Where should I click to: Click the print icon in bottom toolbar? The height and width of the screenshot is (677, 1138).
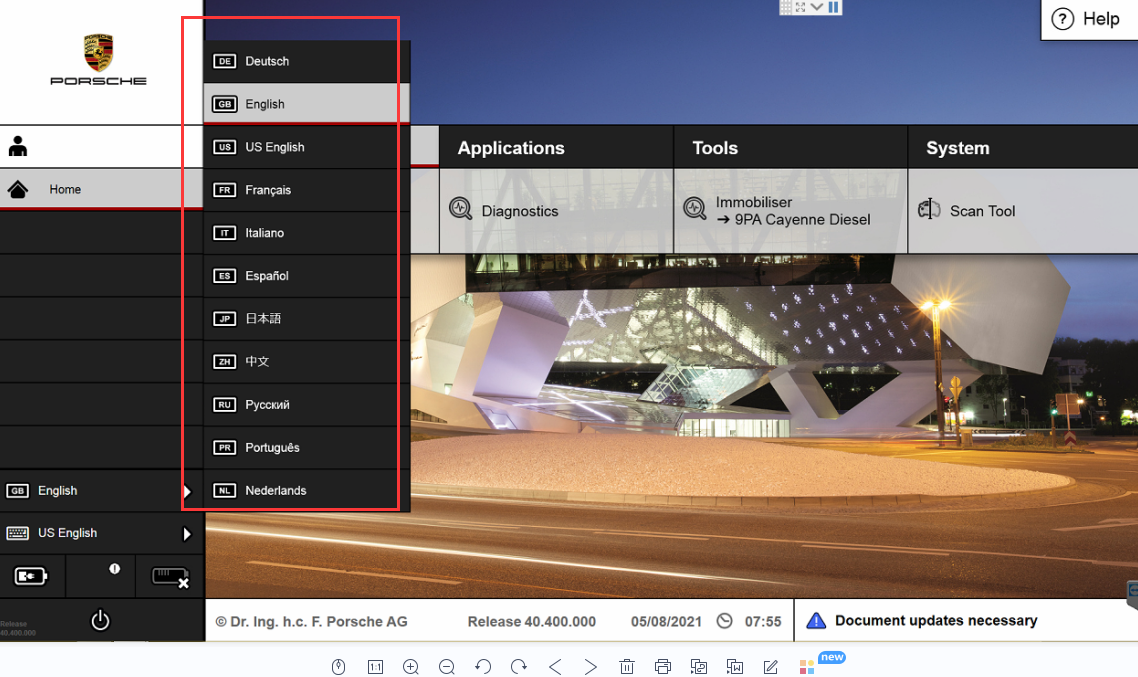pyautogui.click(x=662, y=667)
